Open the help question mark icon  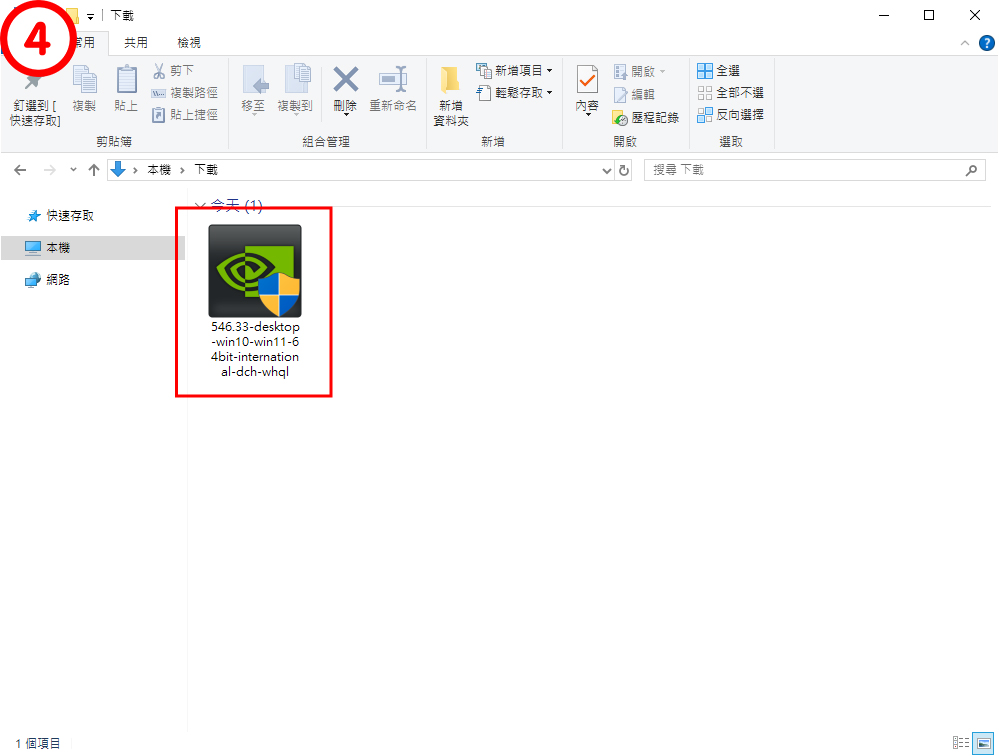[986, 43]
